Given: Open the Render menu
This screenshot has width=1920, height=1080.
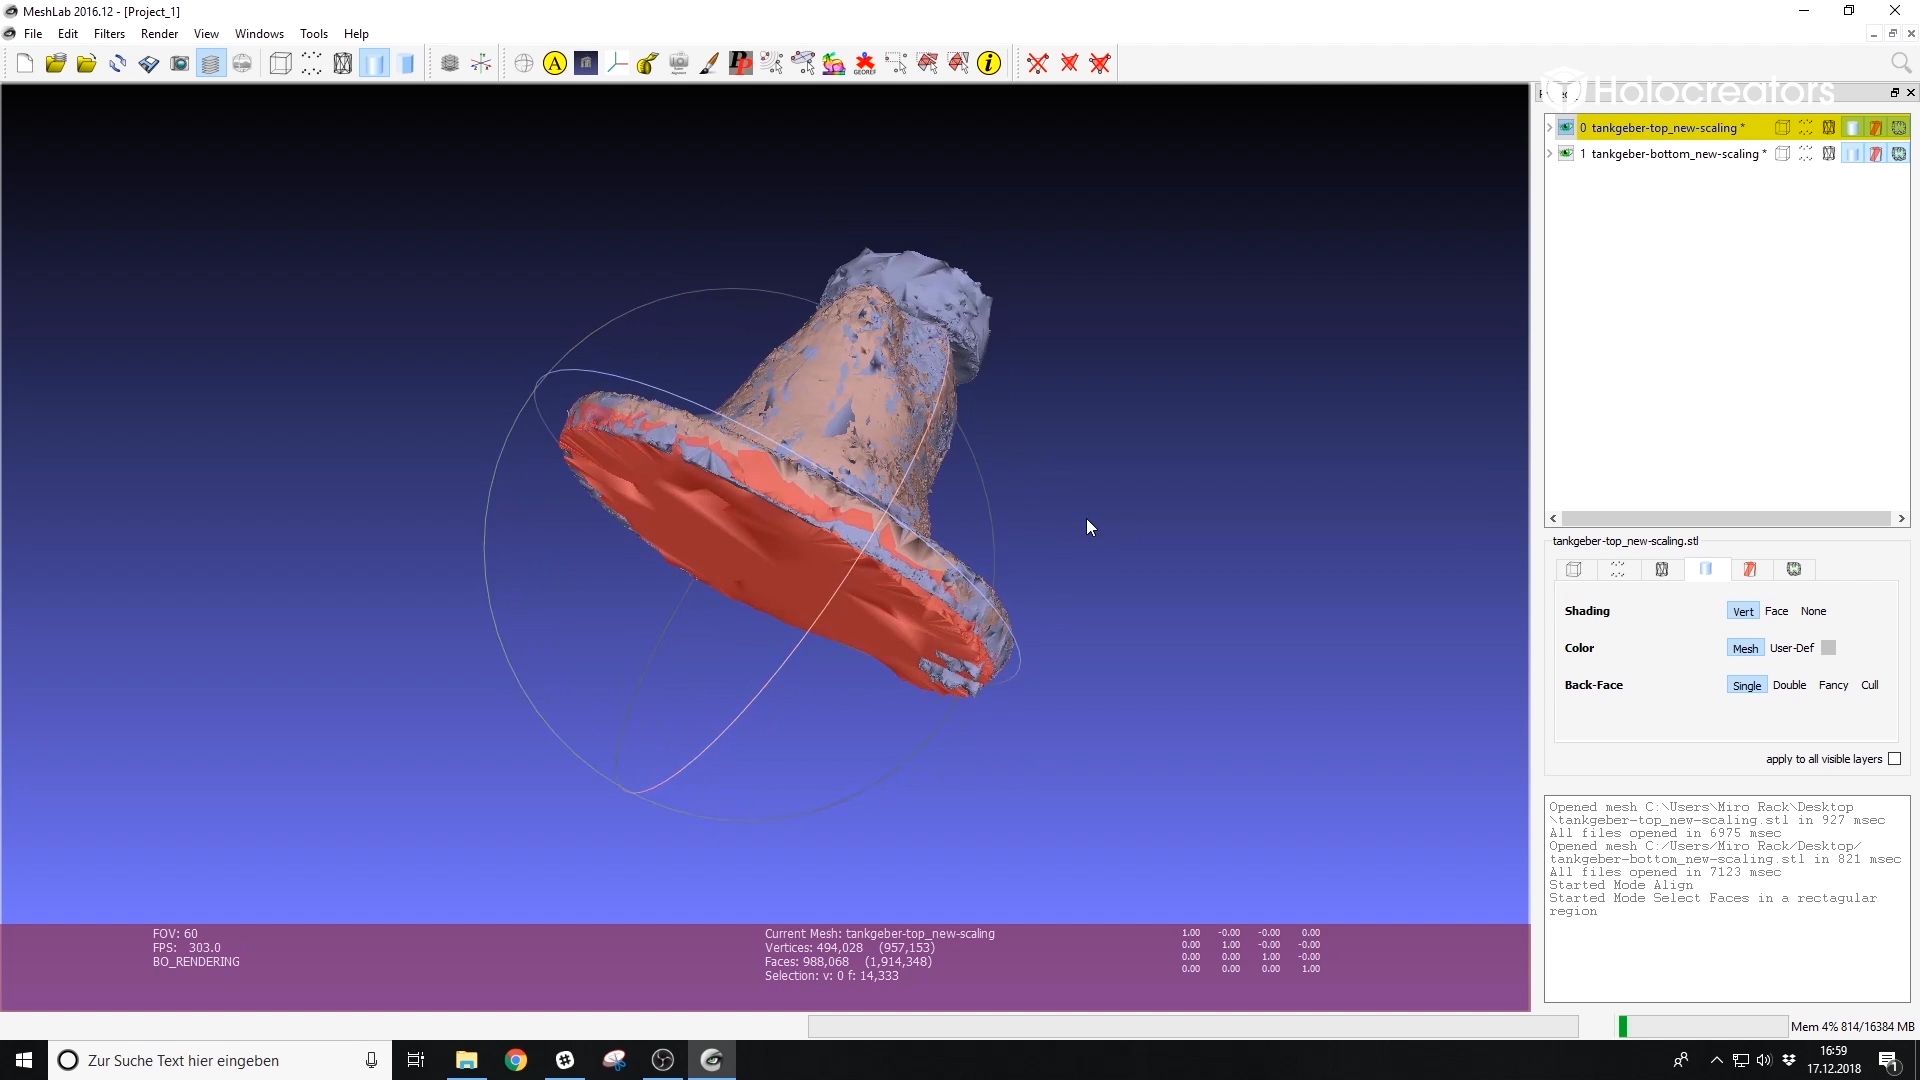Looking at the screenshot, I should 159,33.
